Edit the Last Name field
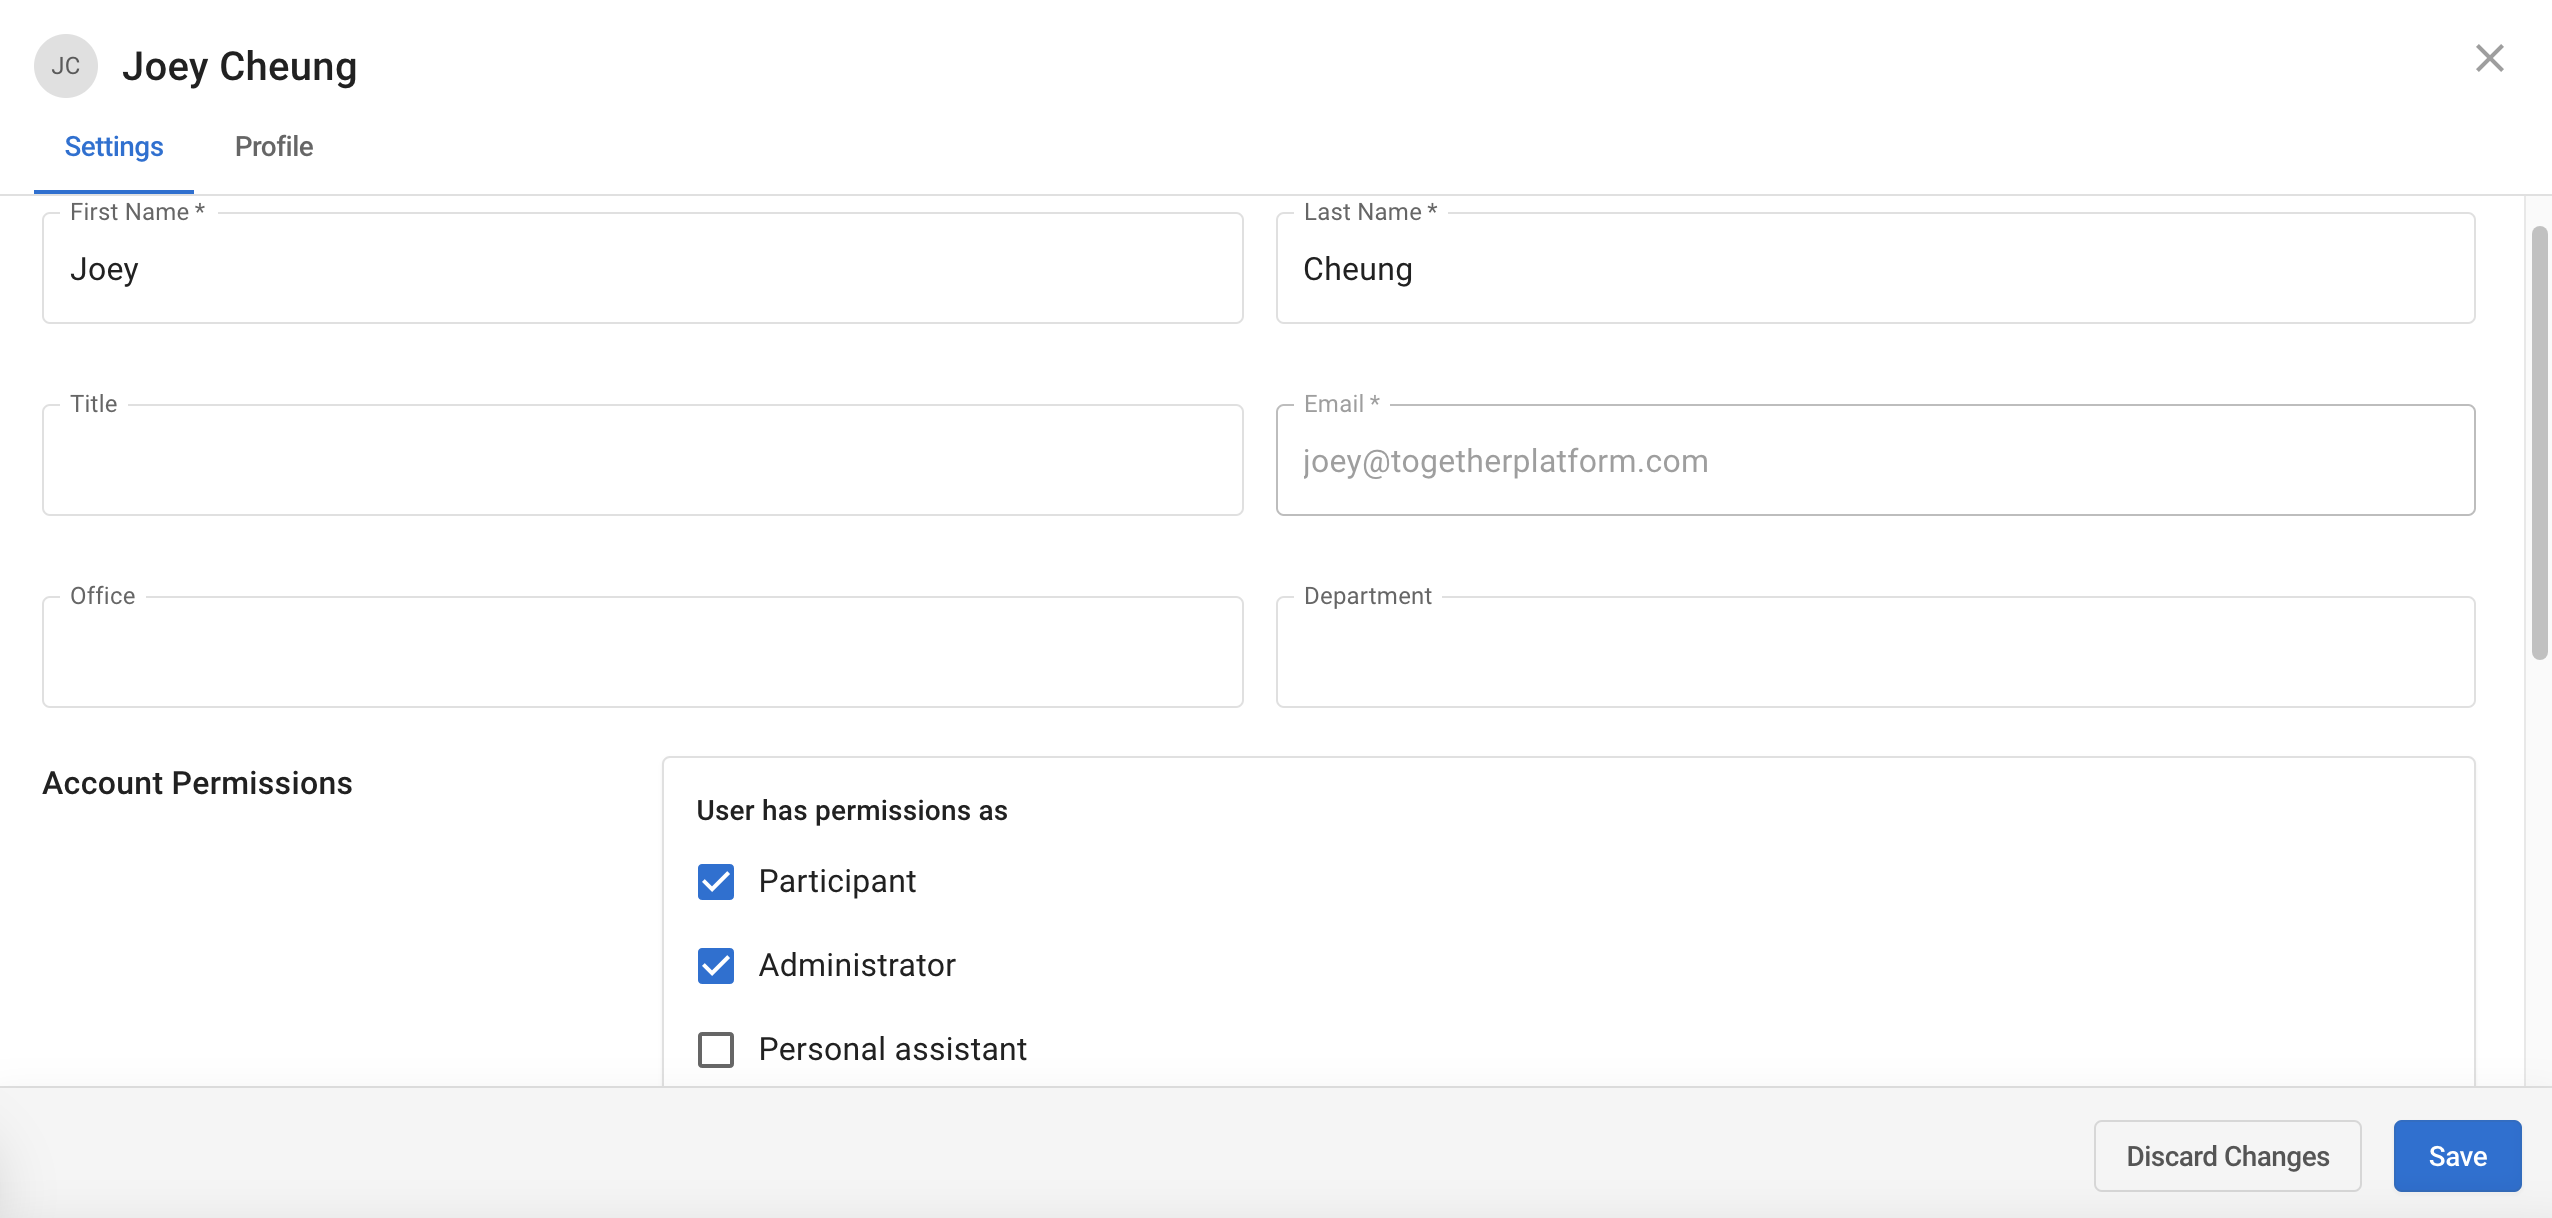This screenshot has height=1218, width=2552. pos(1876,268)
